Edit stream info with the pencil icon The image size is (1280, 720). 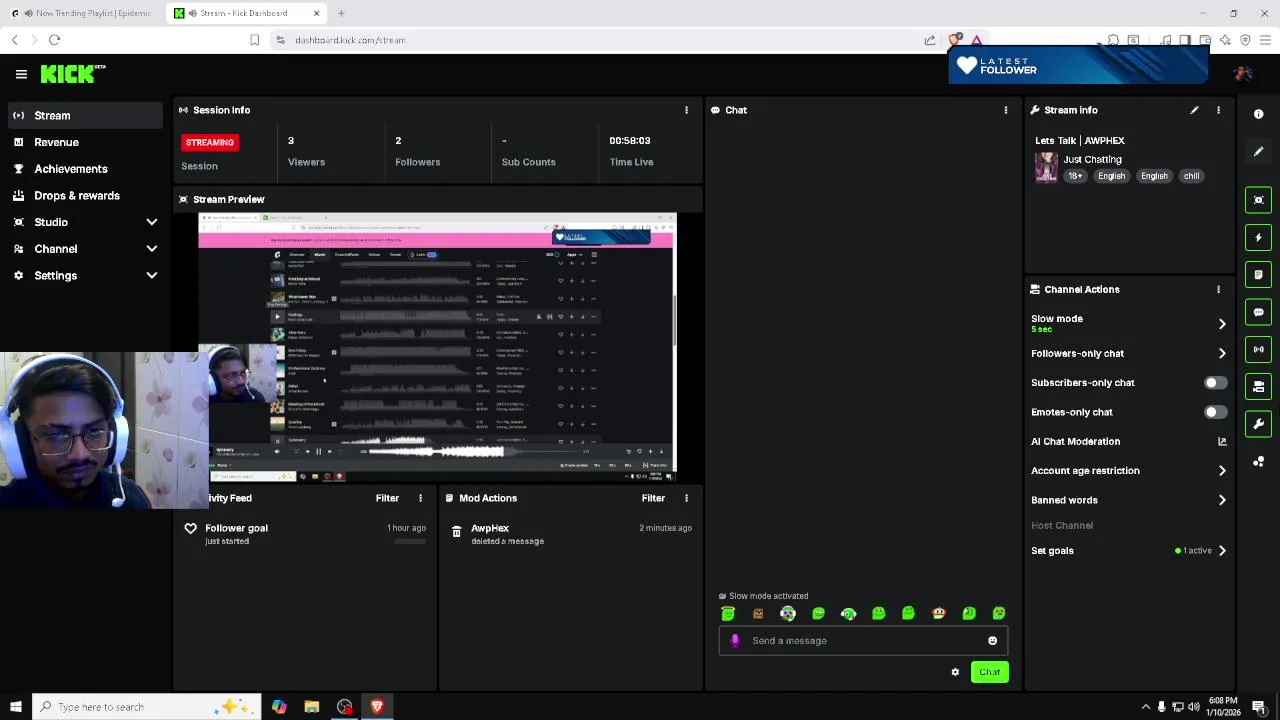(x=1194, y=110)
